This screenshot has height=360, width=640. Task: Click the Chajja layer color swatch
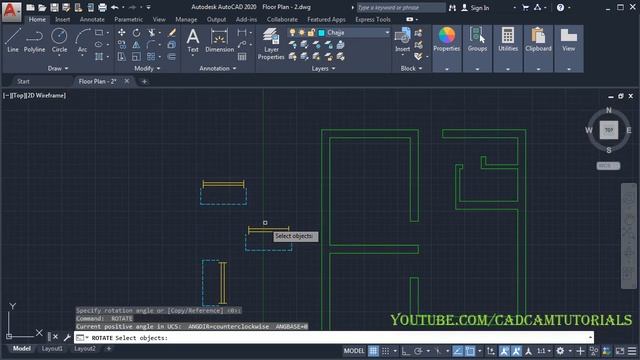coord(321,33)
